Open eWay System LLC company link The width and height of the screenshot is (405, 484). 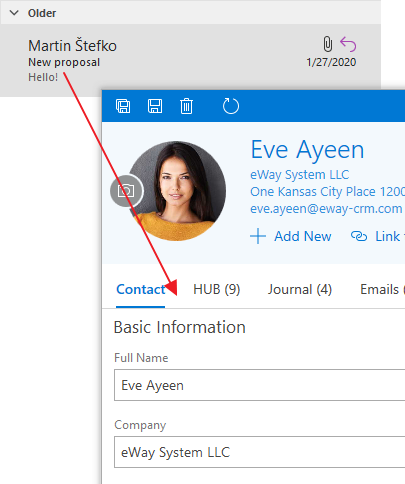pos(299,175)
